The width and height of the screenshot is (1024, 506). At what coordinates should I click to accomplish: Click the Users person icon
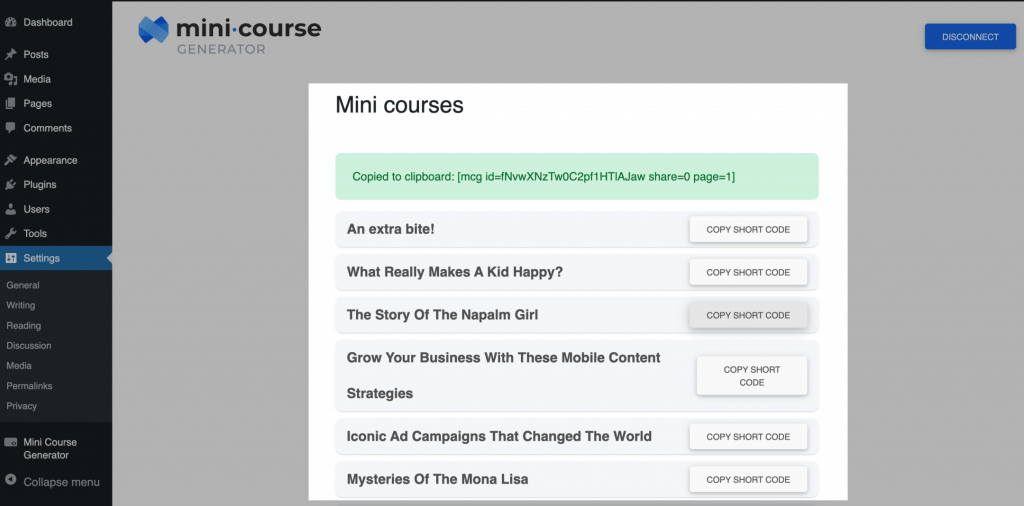click(x=11, y=209)
